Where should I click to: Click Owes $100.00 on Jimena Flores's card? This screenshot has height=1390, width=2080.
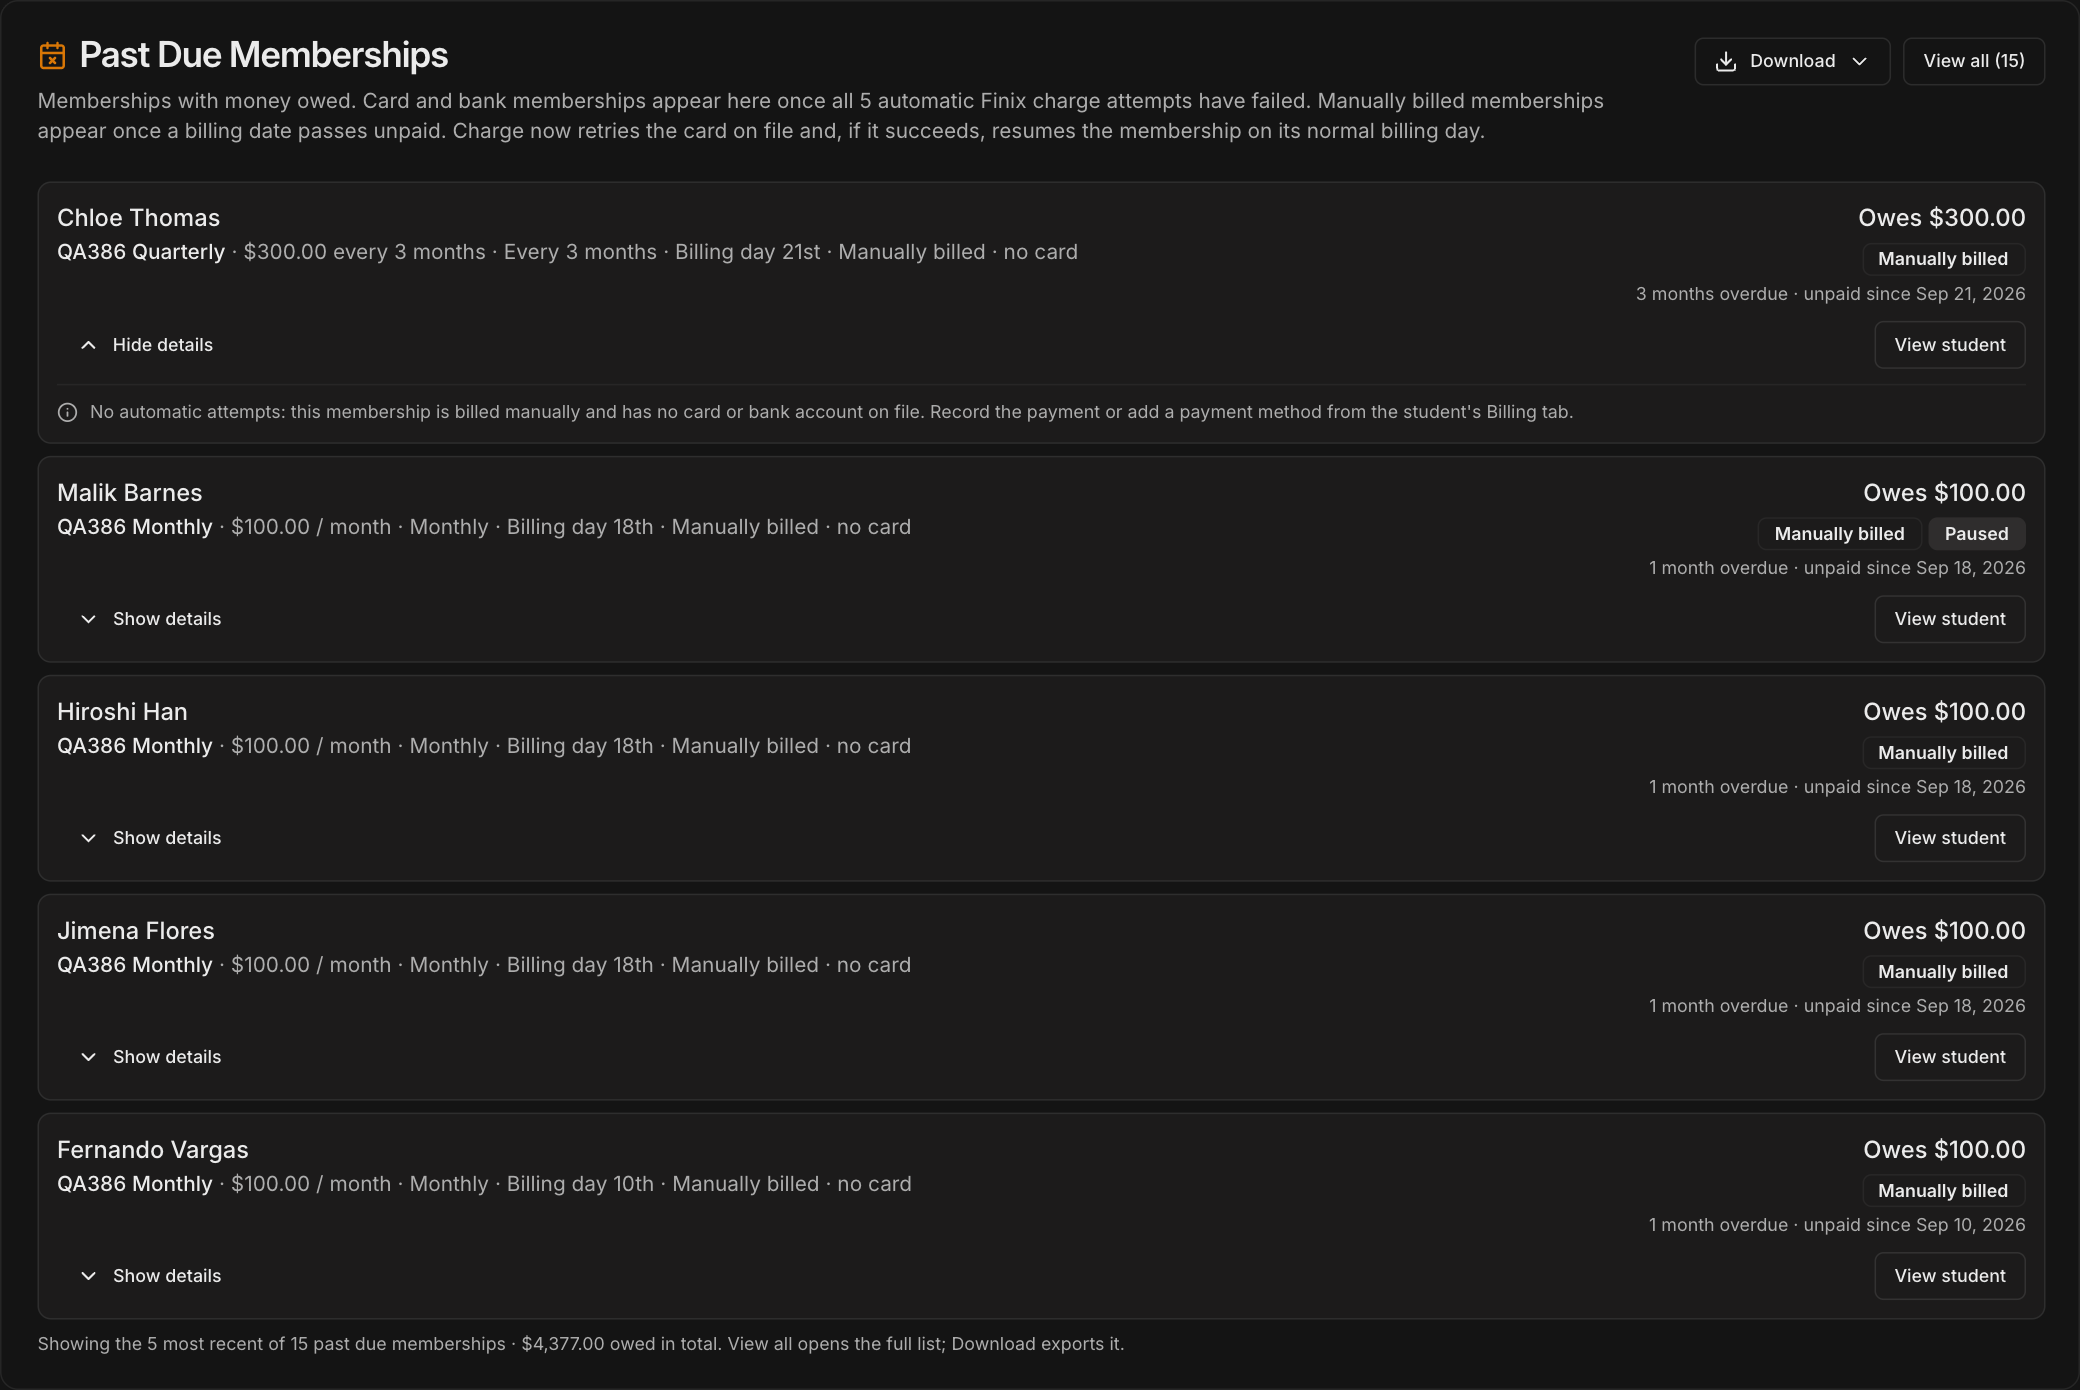tap(1944, 931)
